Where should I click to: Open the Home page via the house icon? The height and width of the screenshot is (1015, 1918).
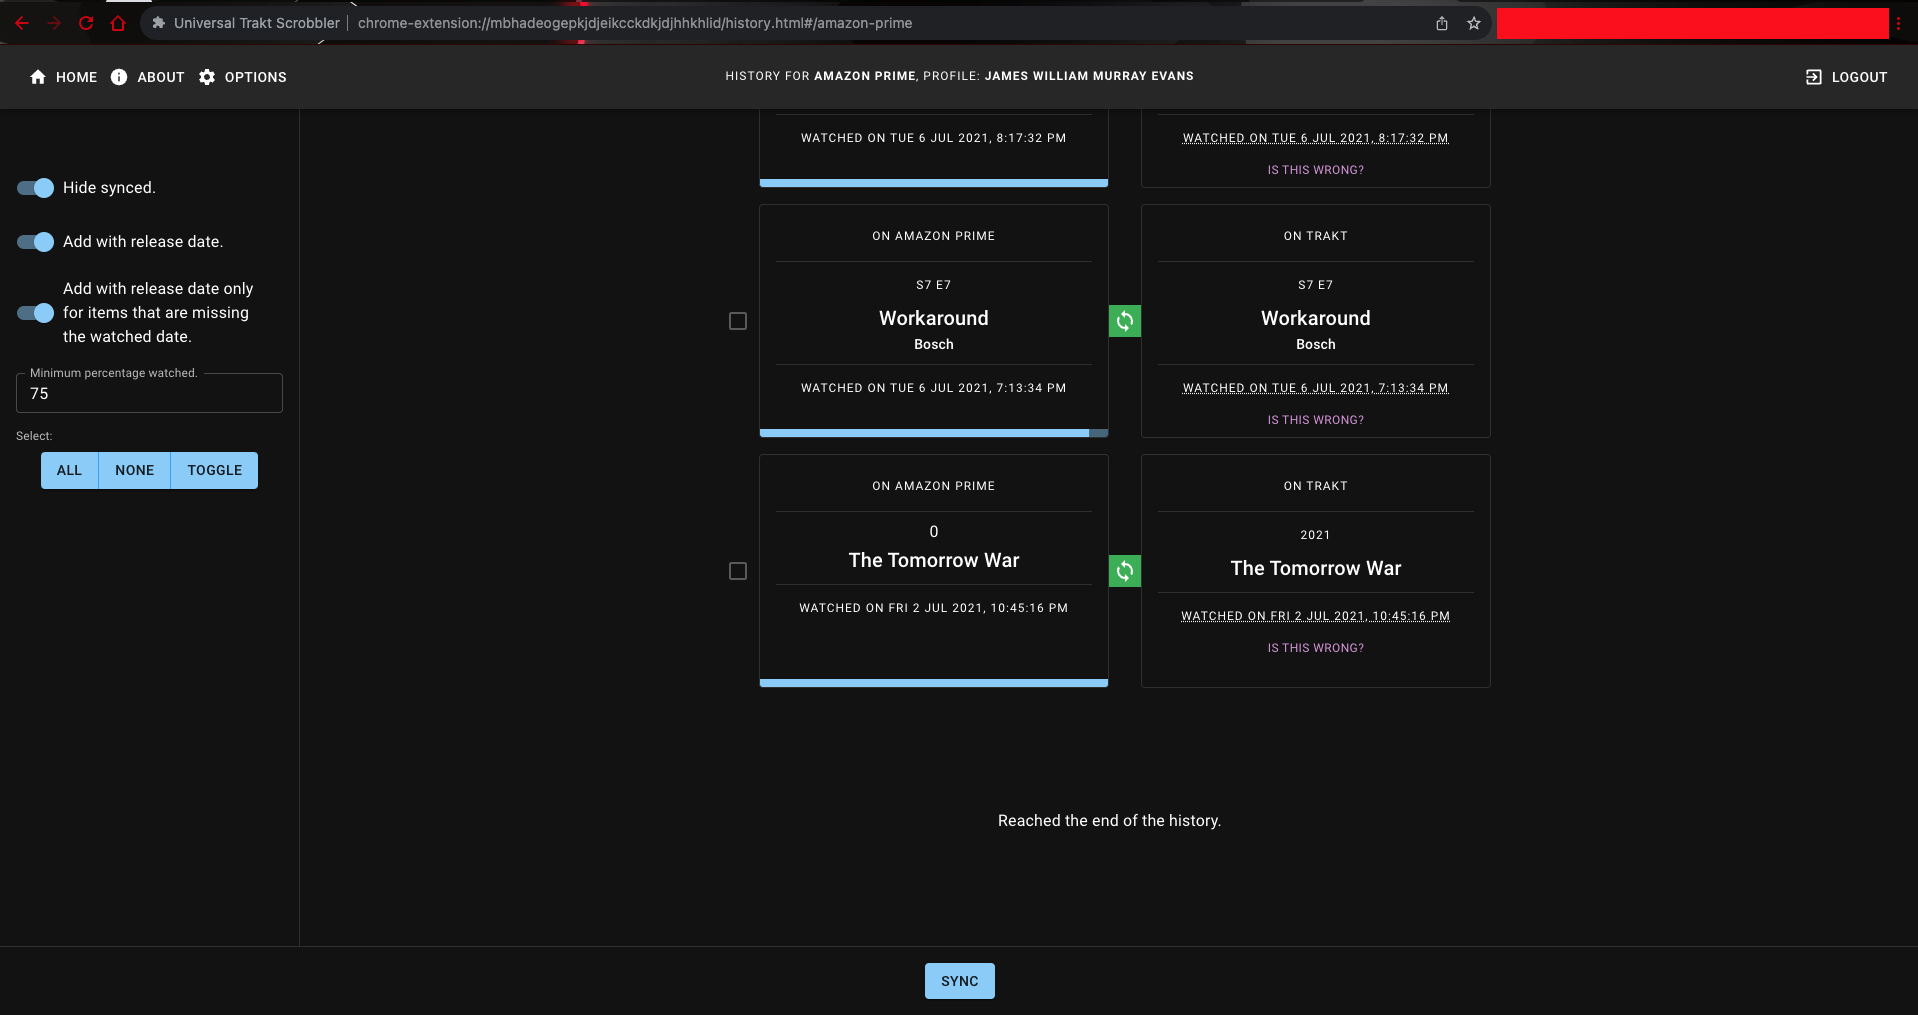[x=37, y=76]
